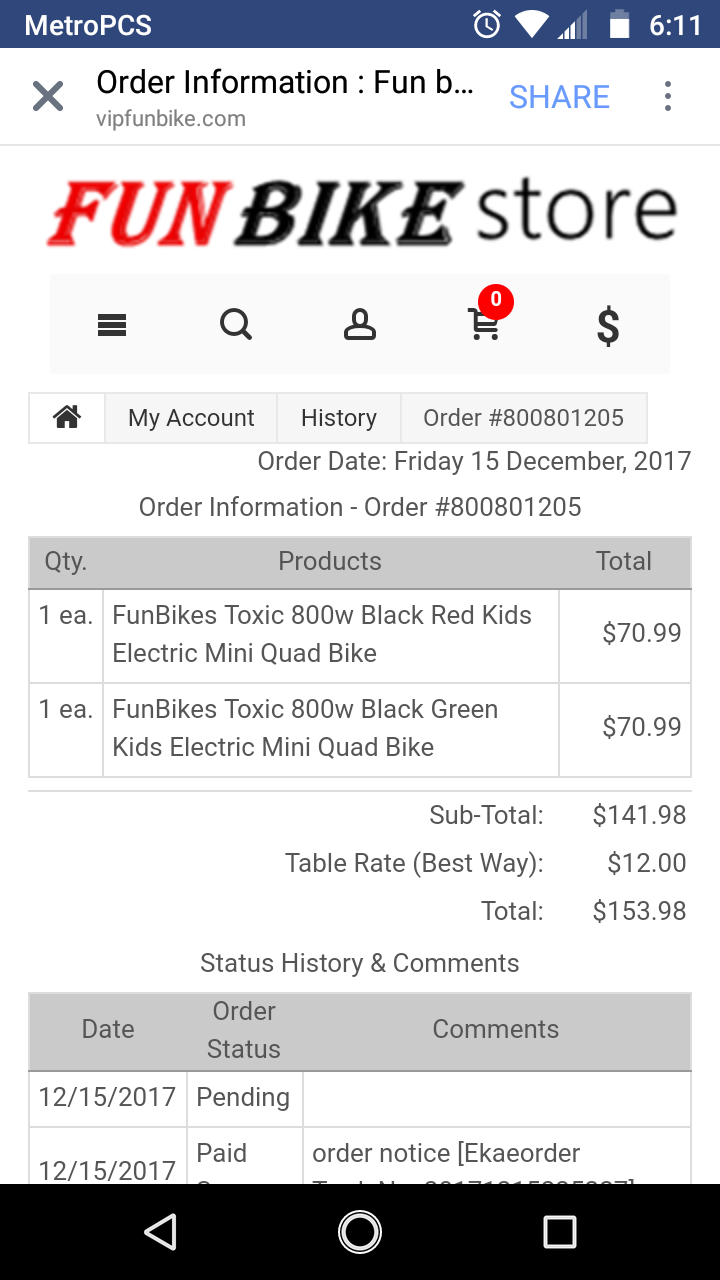
Task: Open Order #800801205 breadcrumb
Action: (x=524, y=417)
